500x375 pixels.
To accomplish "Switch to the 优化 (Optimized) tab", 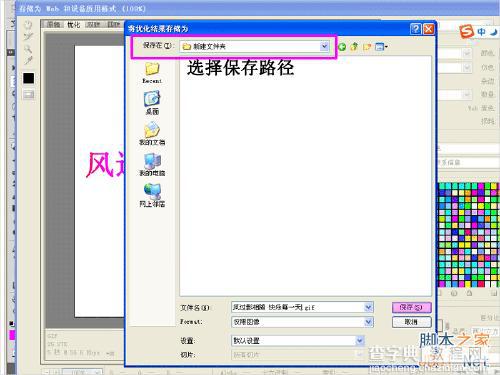I will click(x=74, y=24).
